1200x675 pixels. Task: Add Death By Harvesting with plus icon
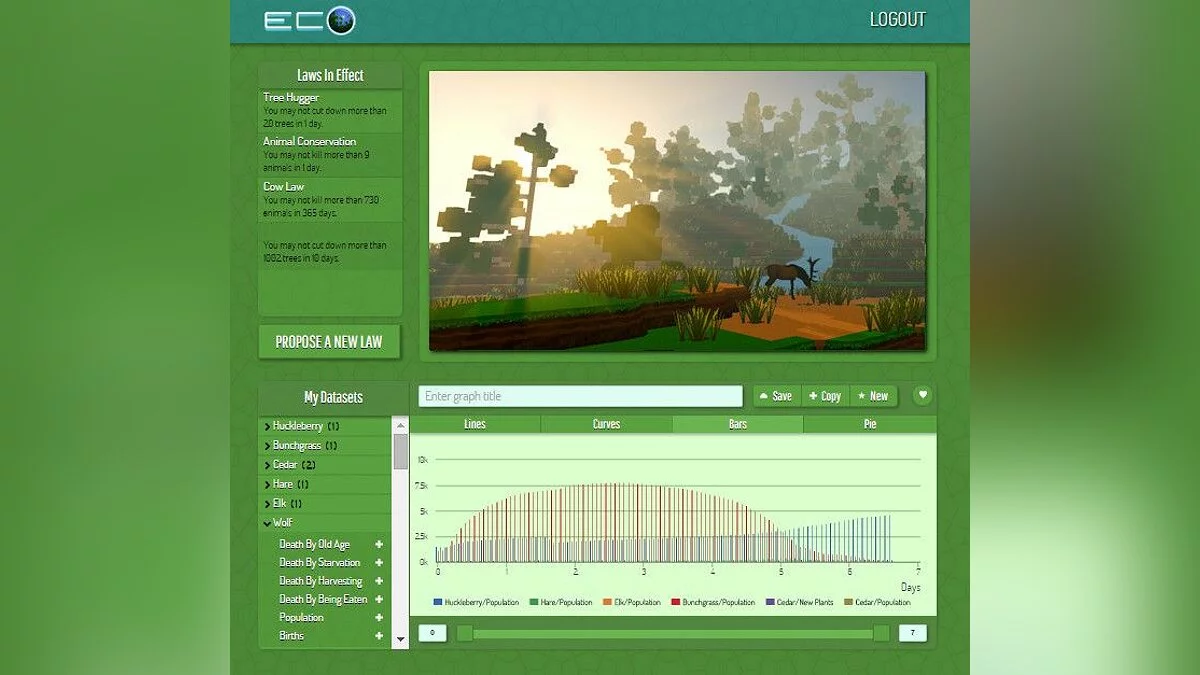tap(379, 581)
